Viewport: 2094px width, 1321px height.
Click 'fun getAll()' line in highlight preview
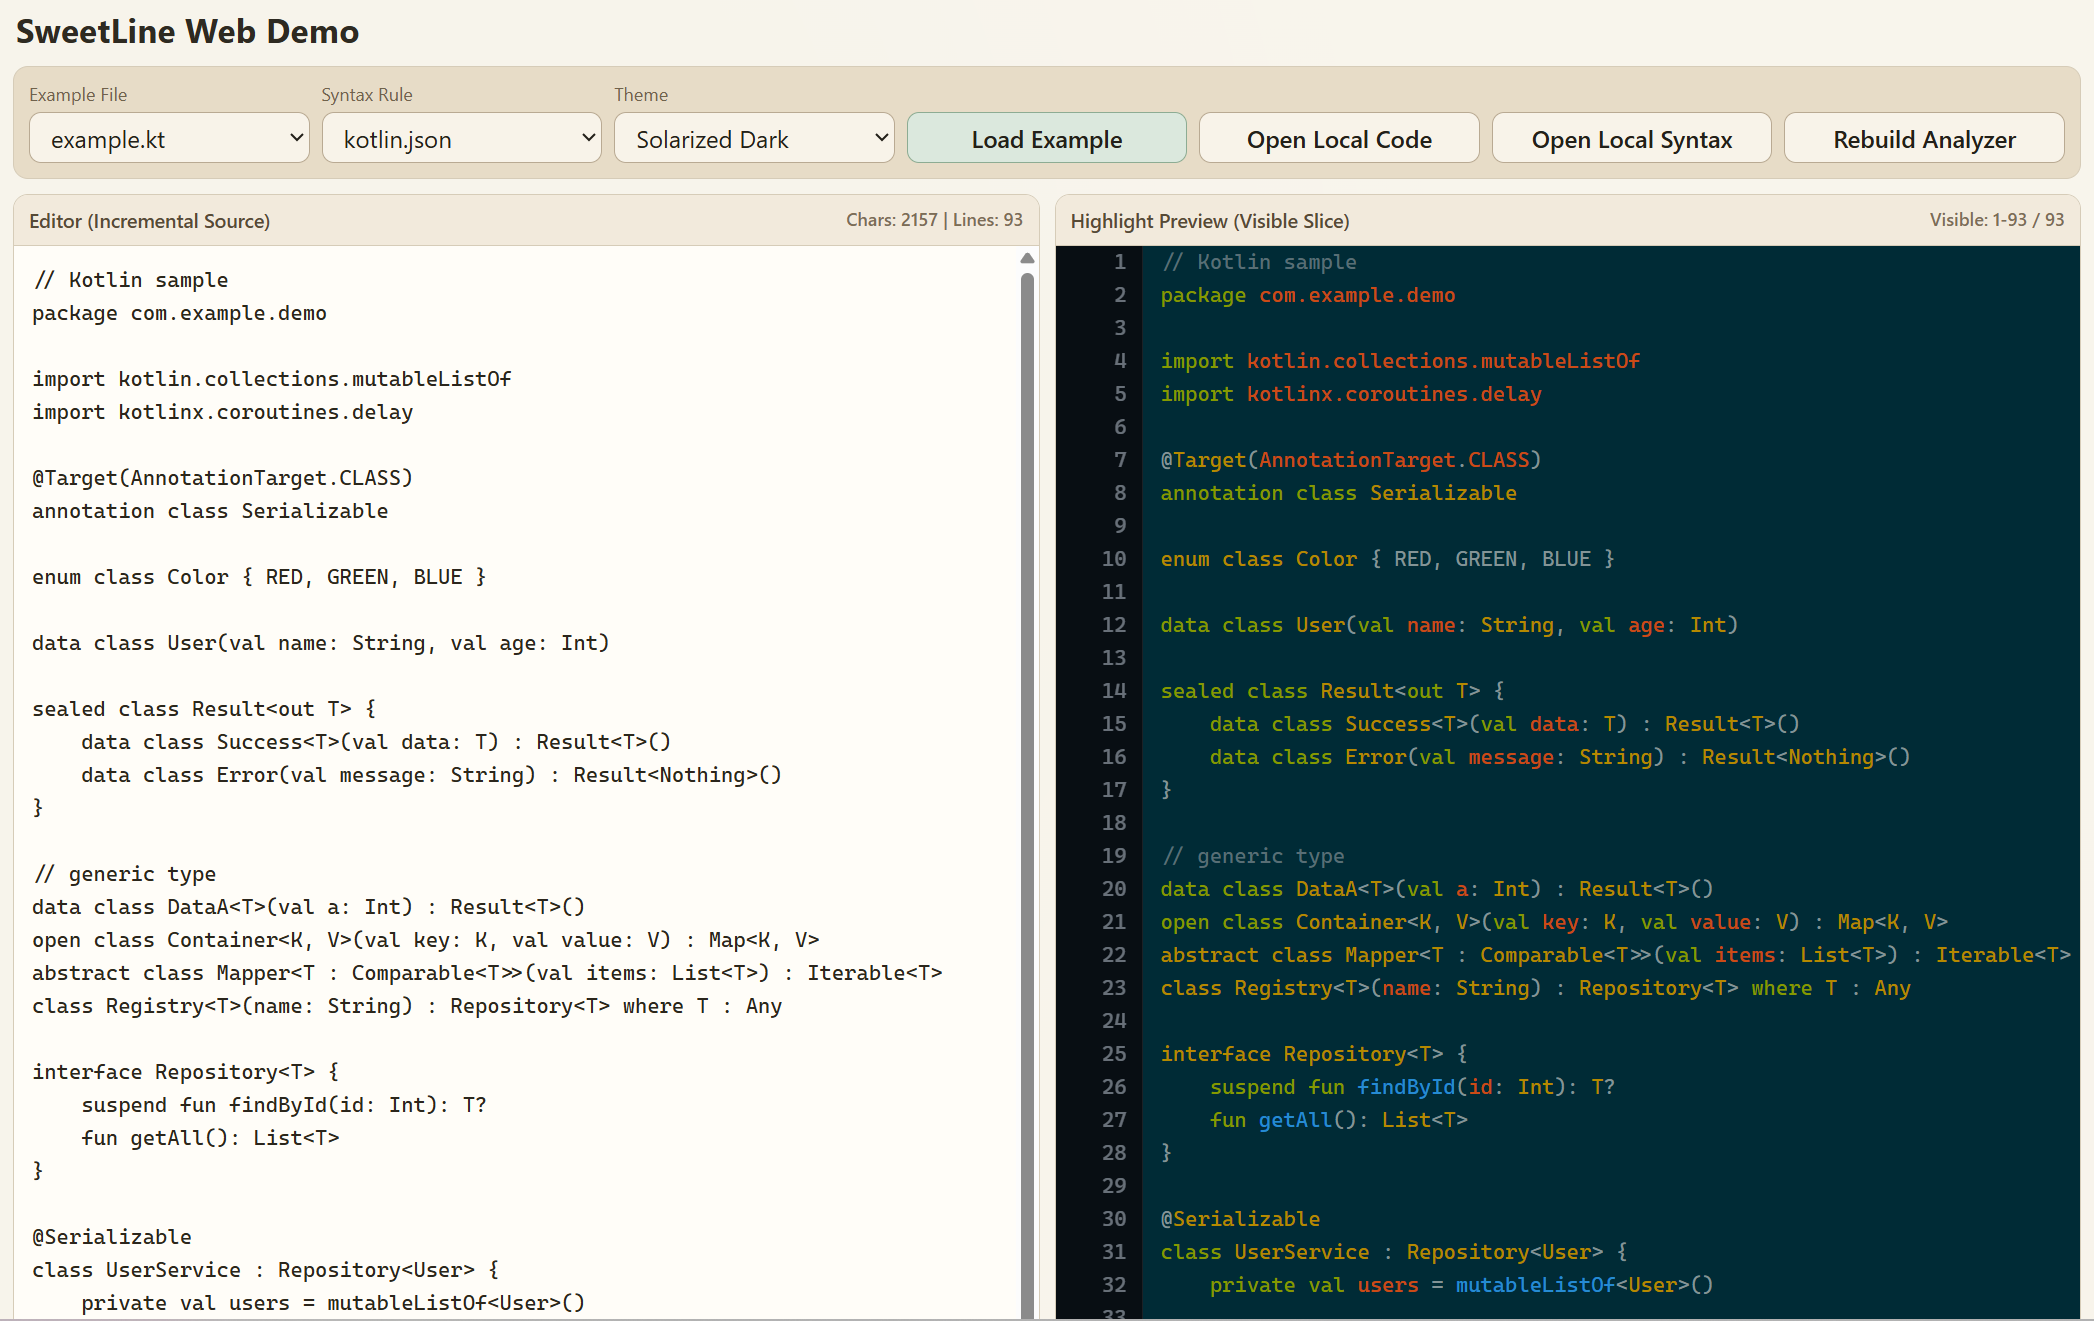(1339, 1120)
